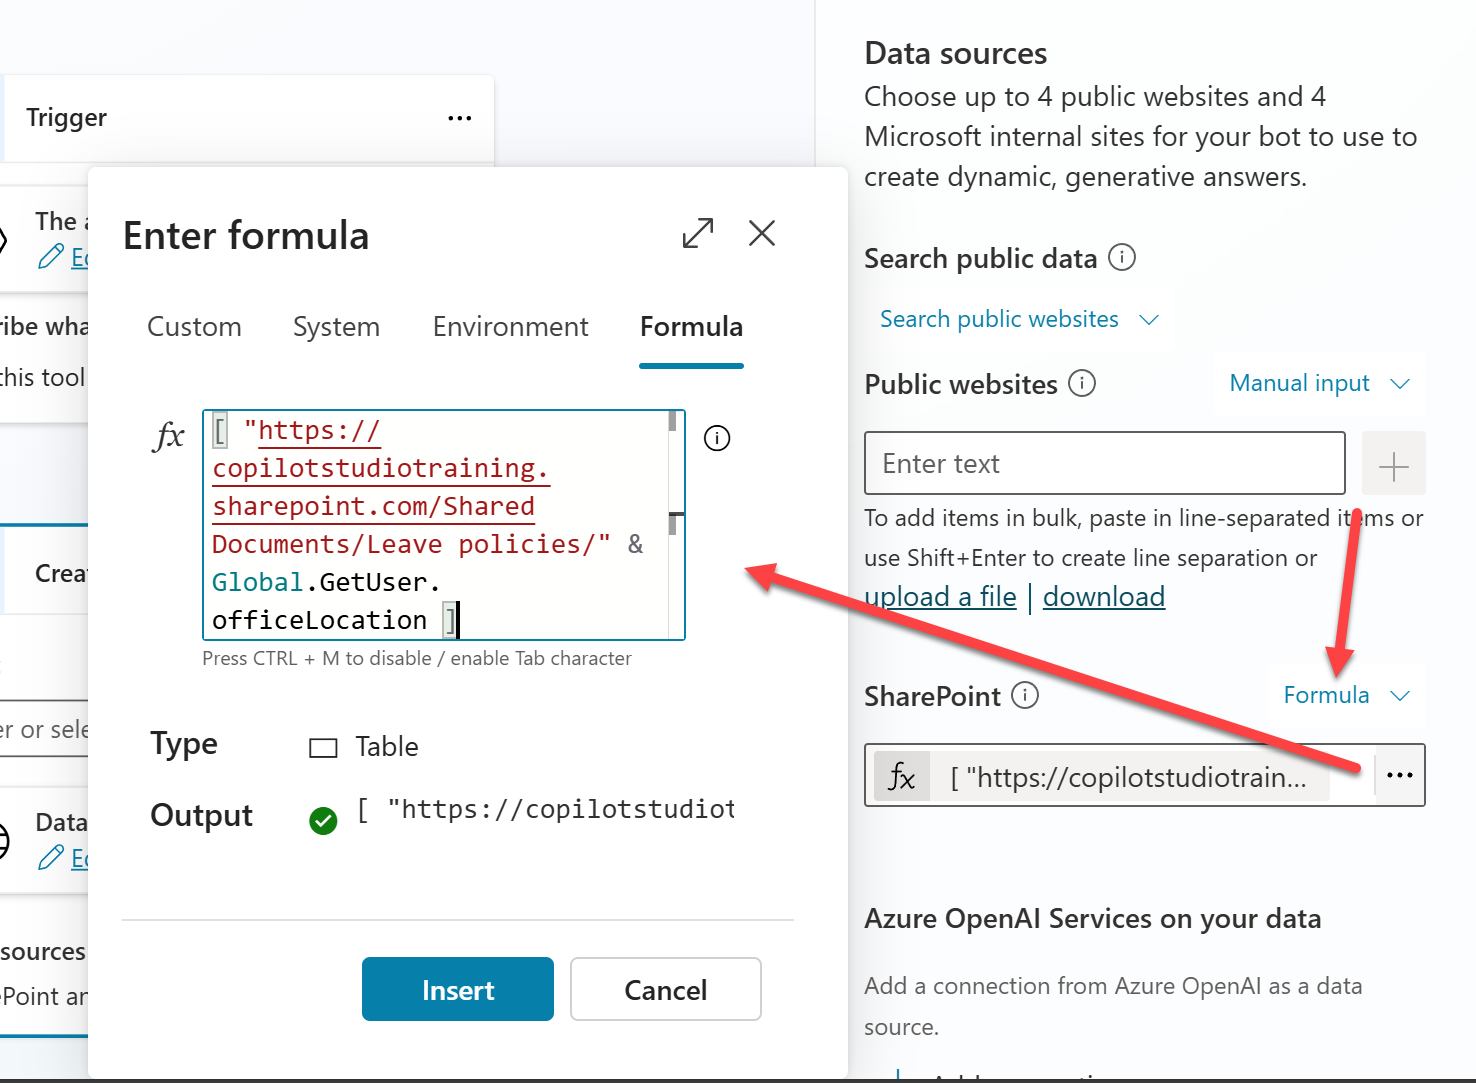This screenshot has height=1083, width=1476.
Task: Open the SharePoint Formula dropdown
Action: 1345,695
